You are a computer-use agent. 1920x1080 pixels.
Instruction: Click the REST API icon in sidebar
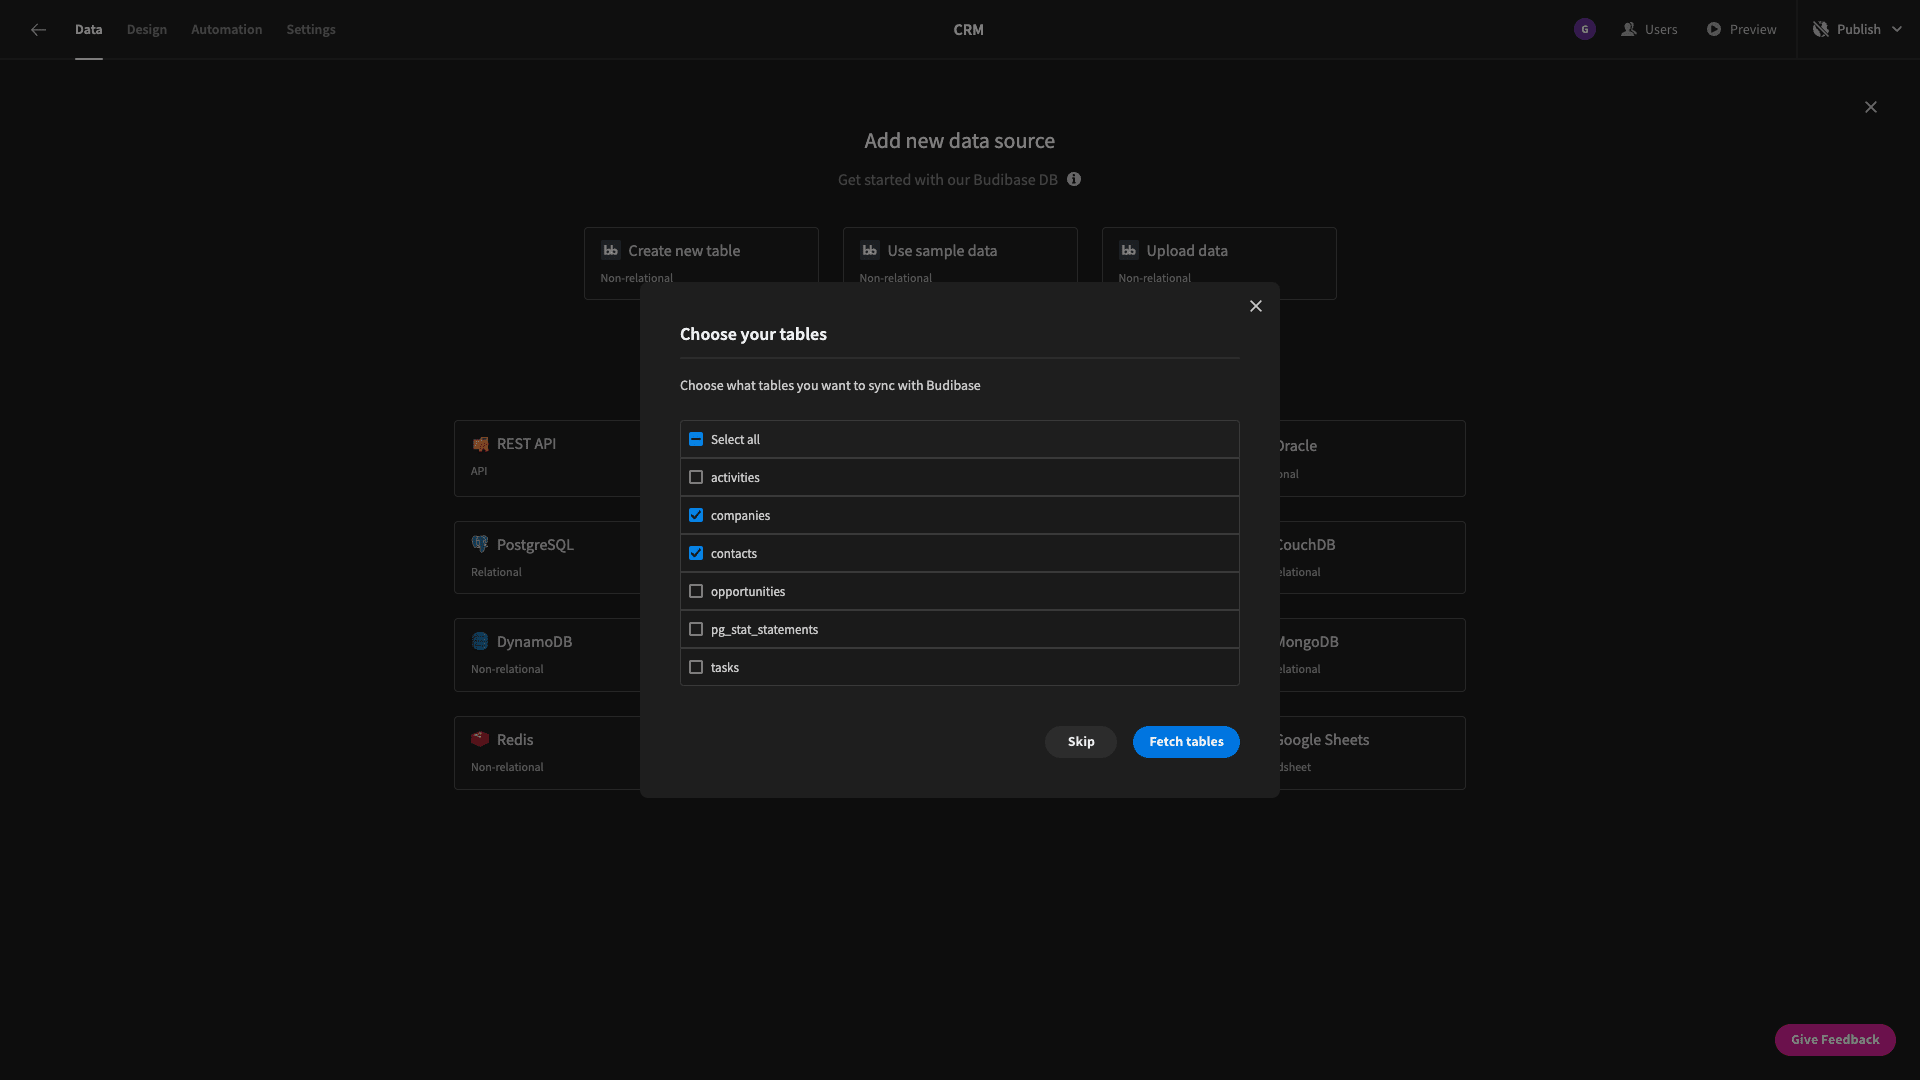tap(479, 444)
